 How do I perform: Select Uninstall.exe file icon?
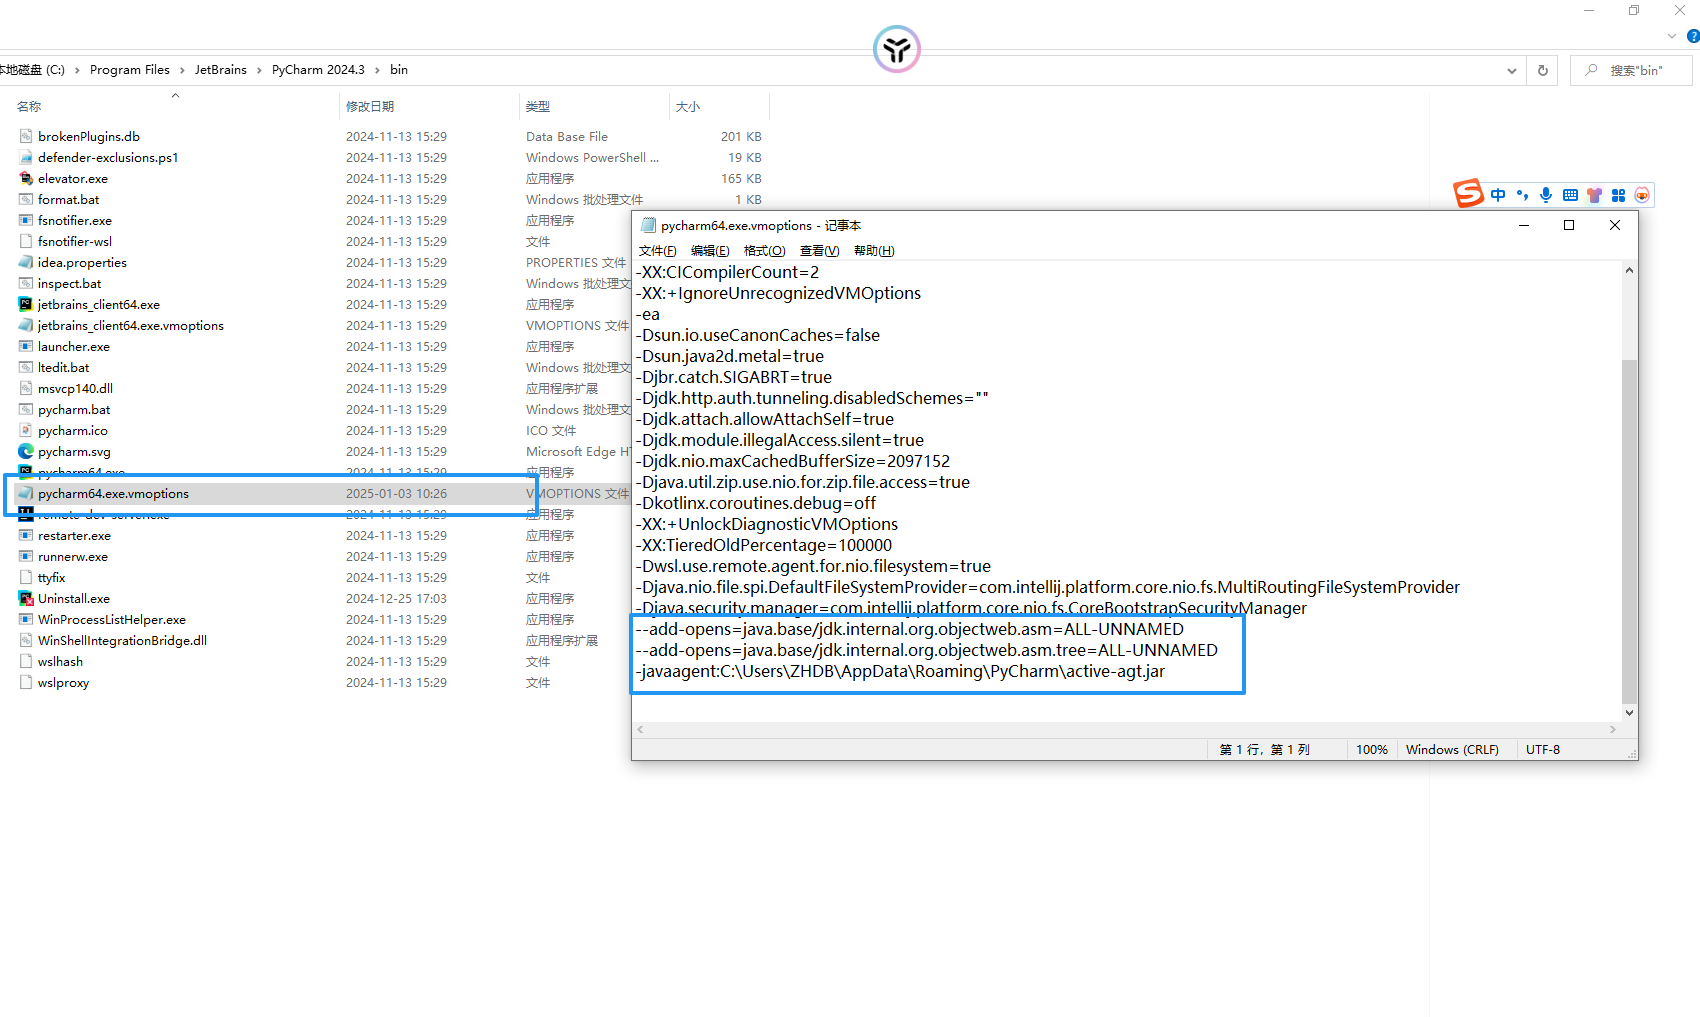click(26, 598)
